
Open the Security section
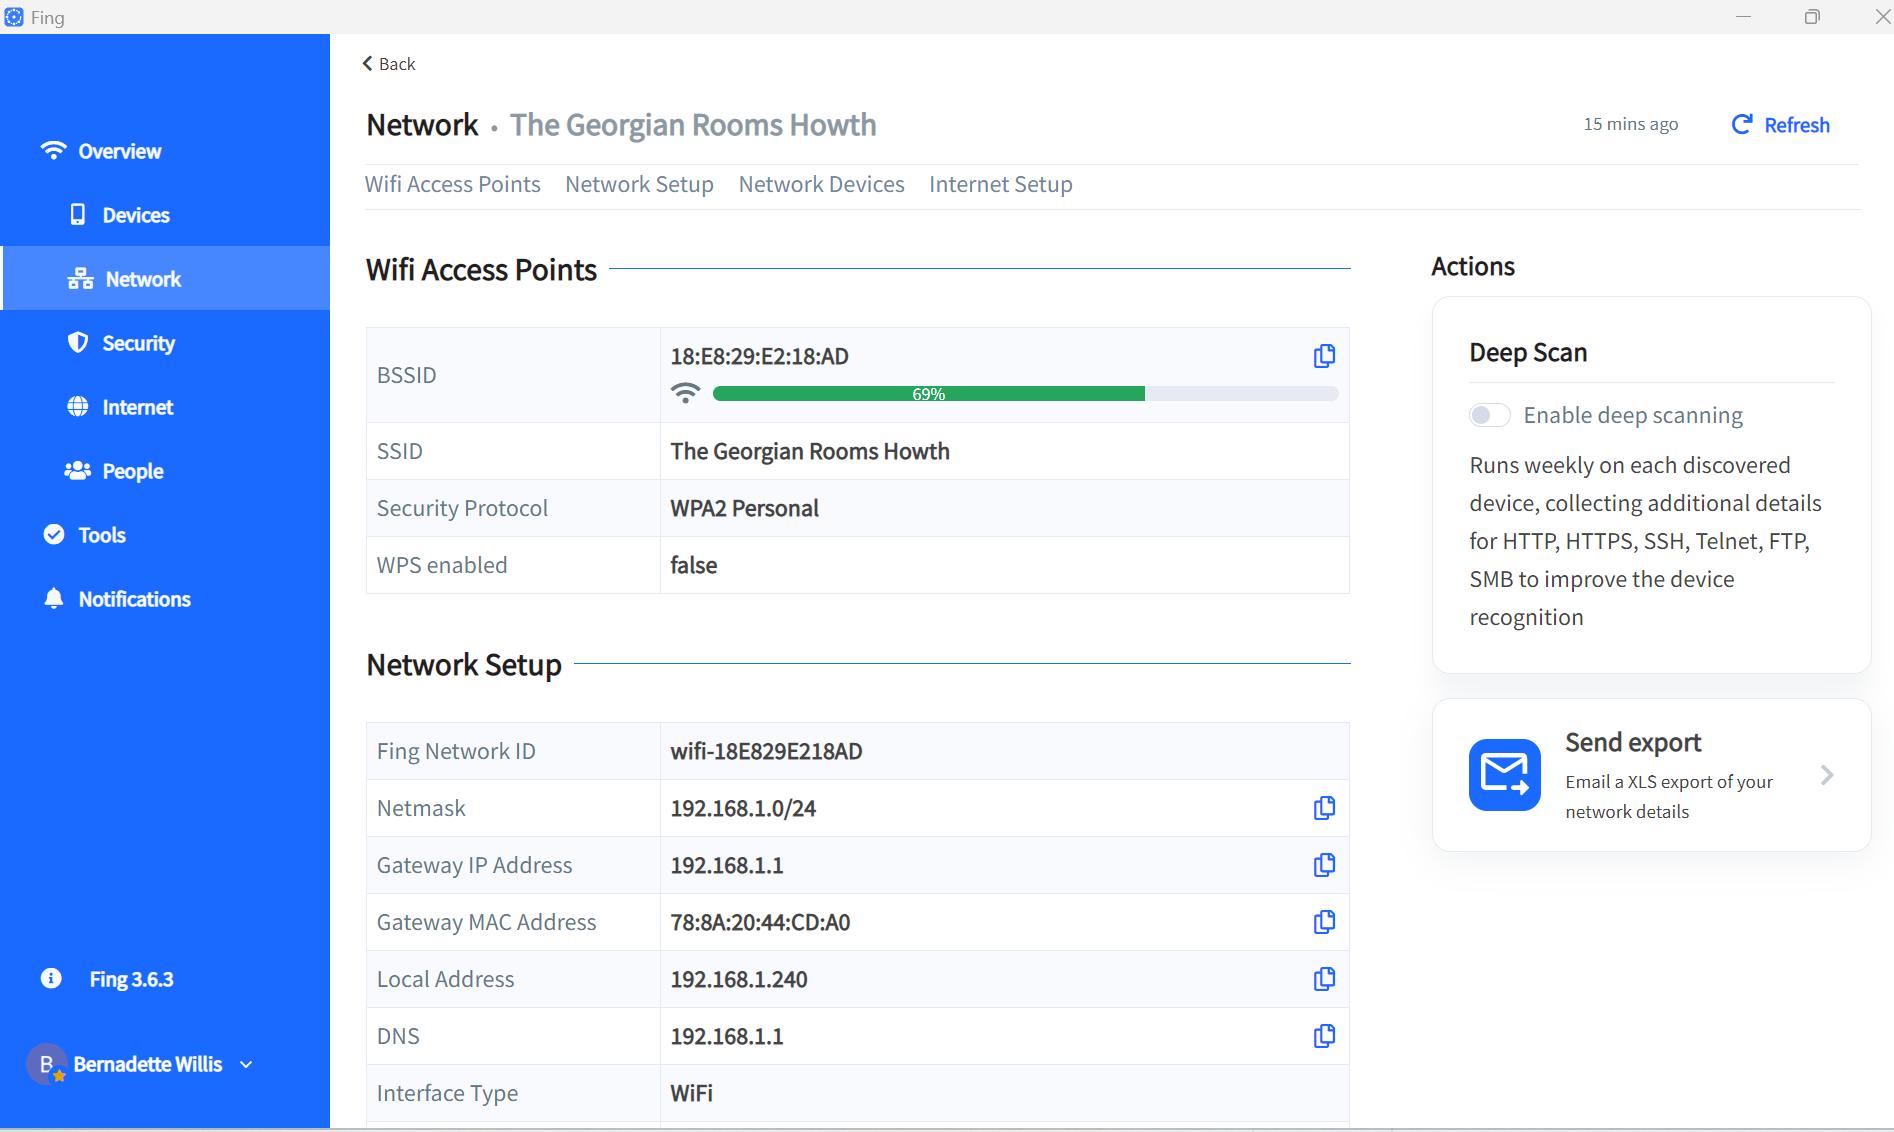tap(138, 343)
